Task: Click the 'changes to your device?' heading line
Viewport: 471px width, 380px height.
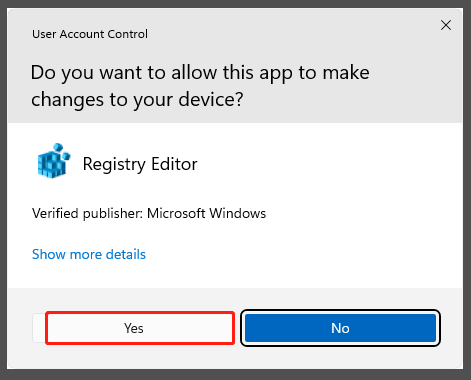Action: 137,100
